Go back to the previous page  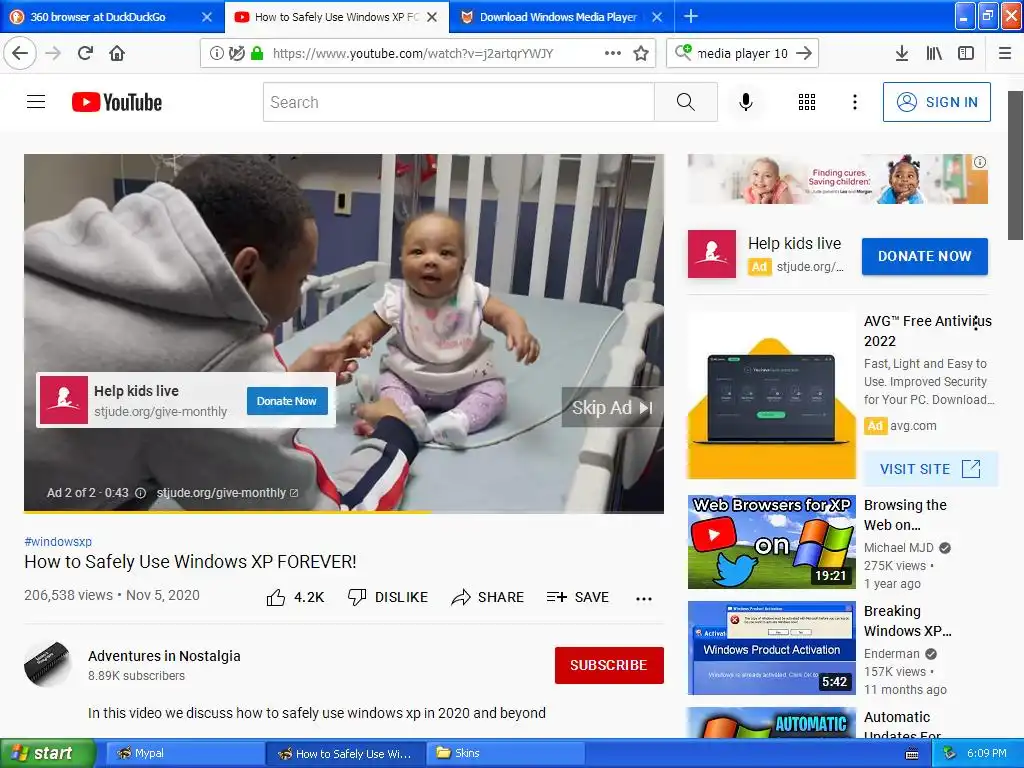tap(20, 53)
